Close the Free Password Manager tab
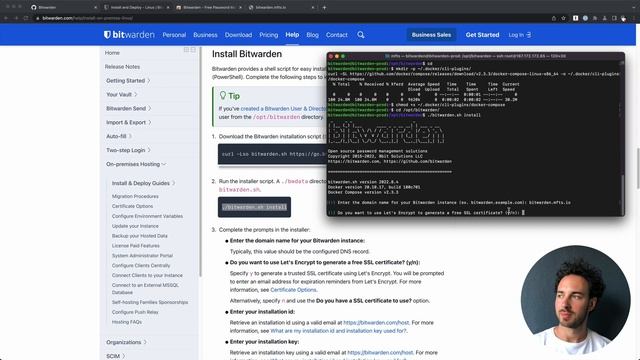The image size is (640, 360). [240, 7]
